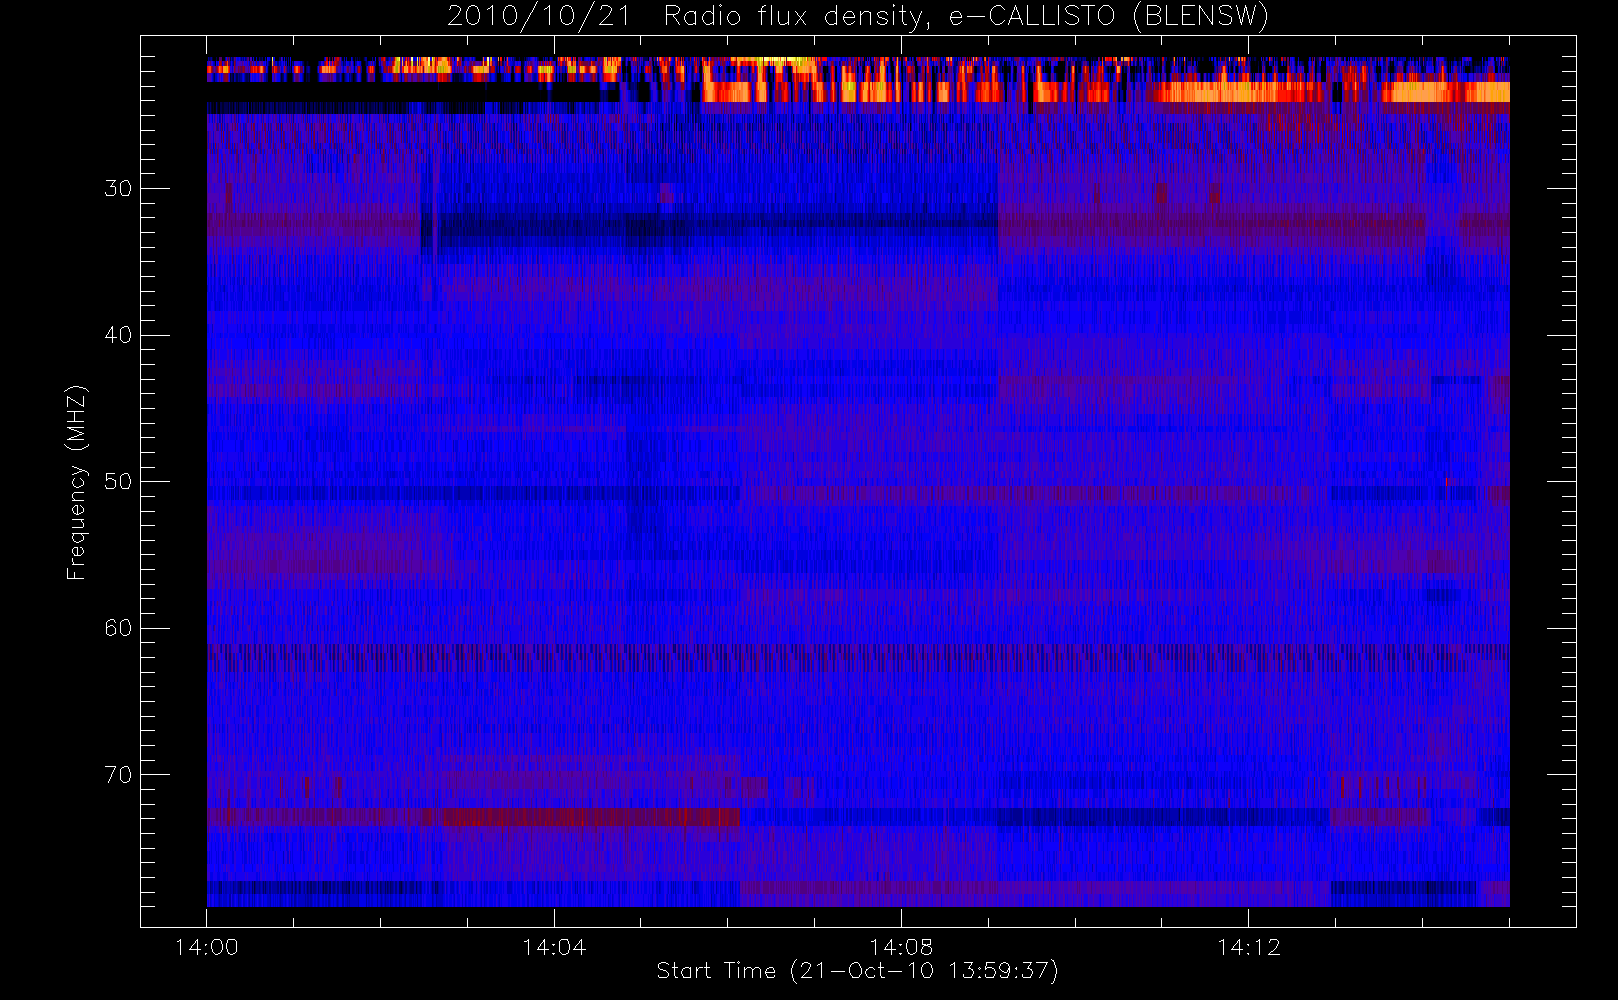Viewport: 1618px width, 1000px height.
Task: Click the 40 MHz frequency tick label
Action: coord(118,335)
